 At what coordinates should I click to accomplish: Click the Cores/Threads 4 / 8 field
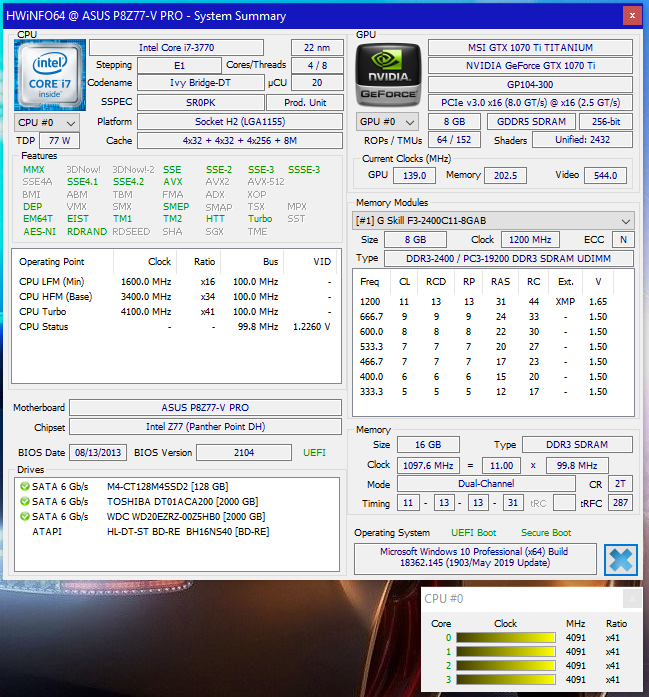click(317, 65)
